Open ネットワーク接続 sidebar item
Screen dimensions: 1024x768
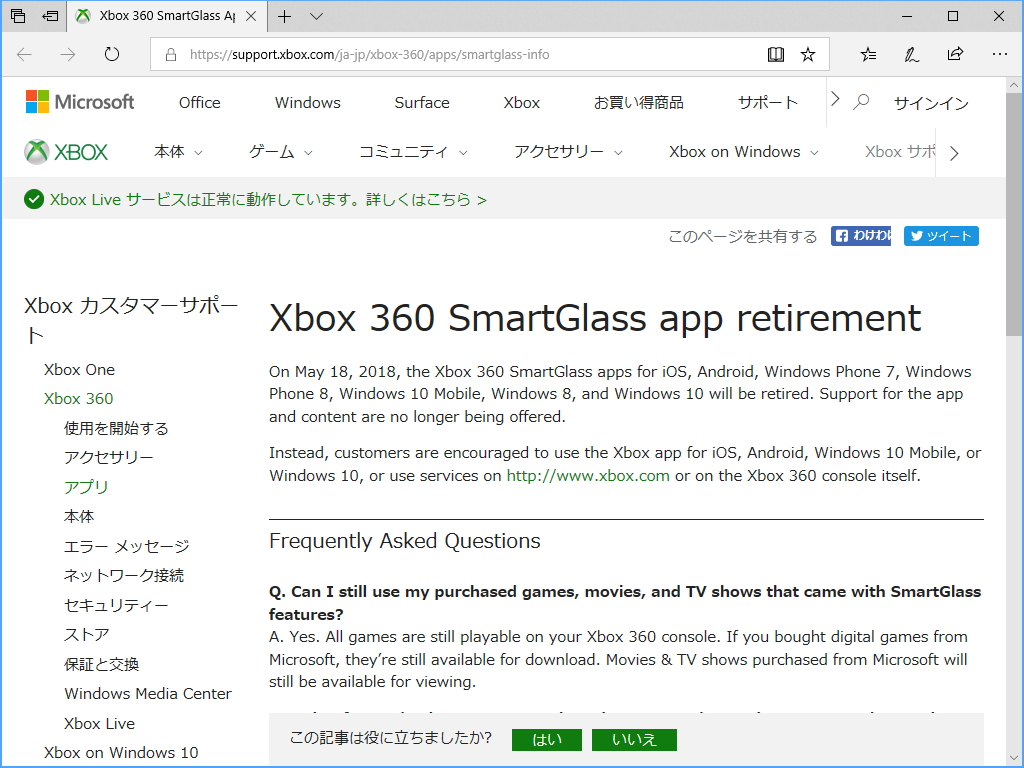click(124, 575)
